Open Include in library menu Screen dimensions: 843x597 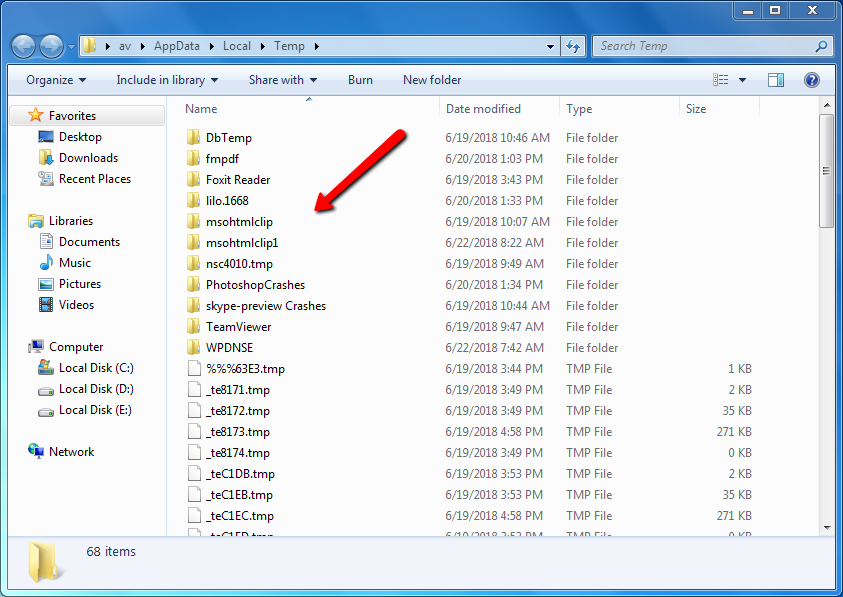point(167,80)
